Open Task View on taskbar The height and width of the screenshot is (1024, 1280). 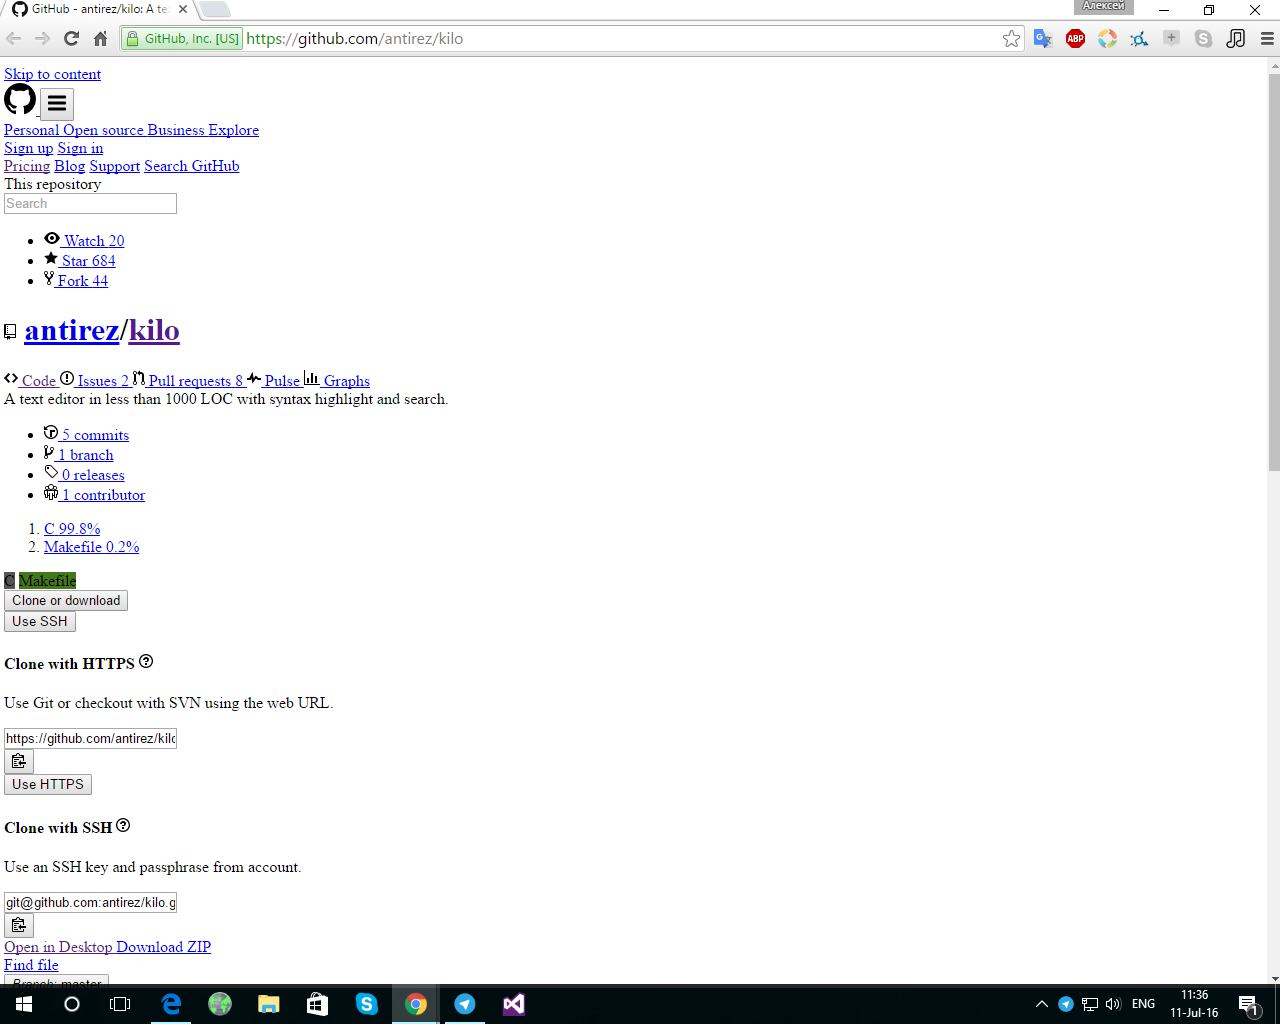pyautogui.click(x=120, y=1004)
